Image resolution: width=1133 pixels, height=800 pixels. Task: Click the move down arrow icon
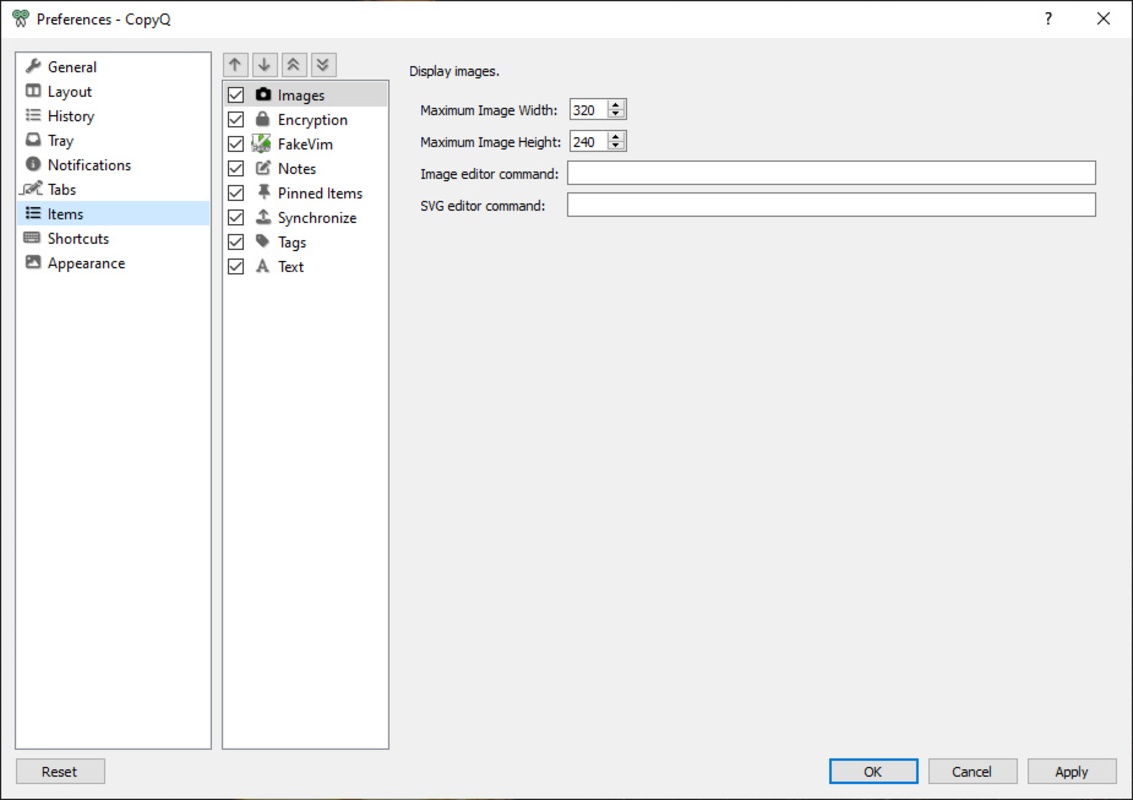(x=264, y=65)
